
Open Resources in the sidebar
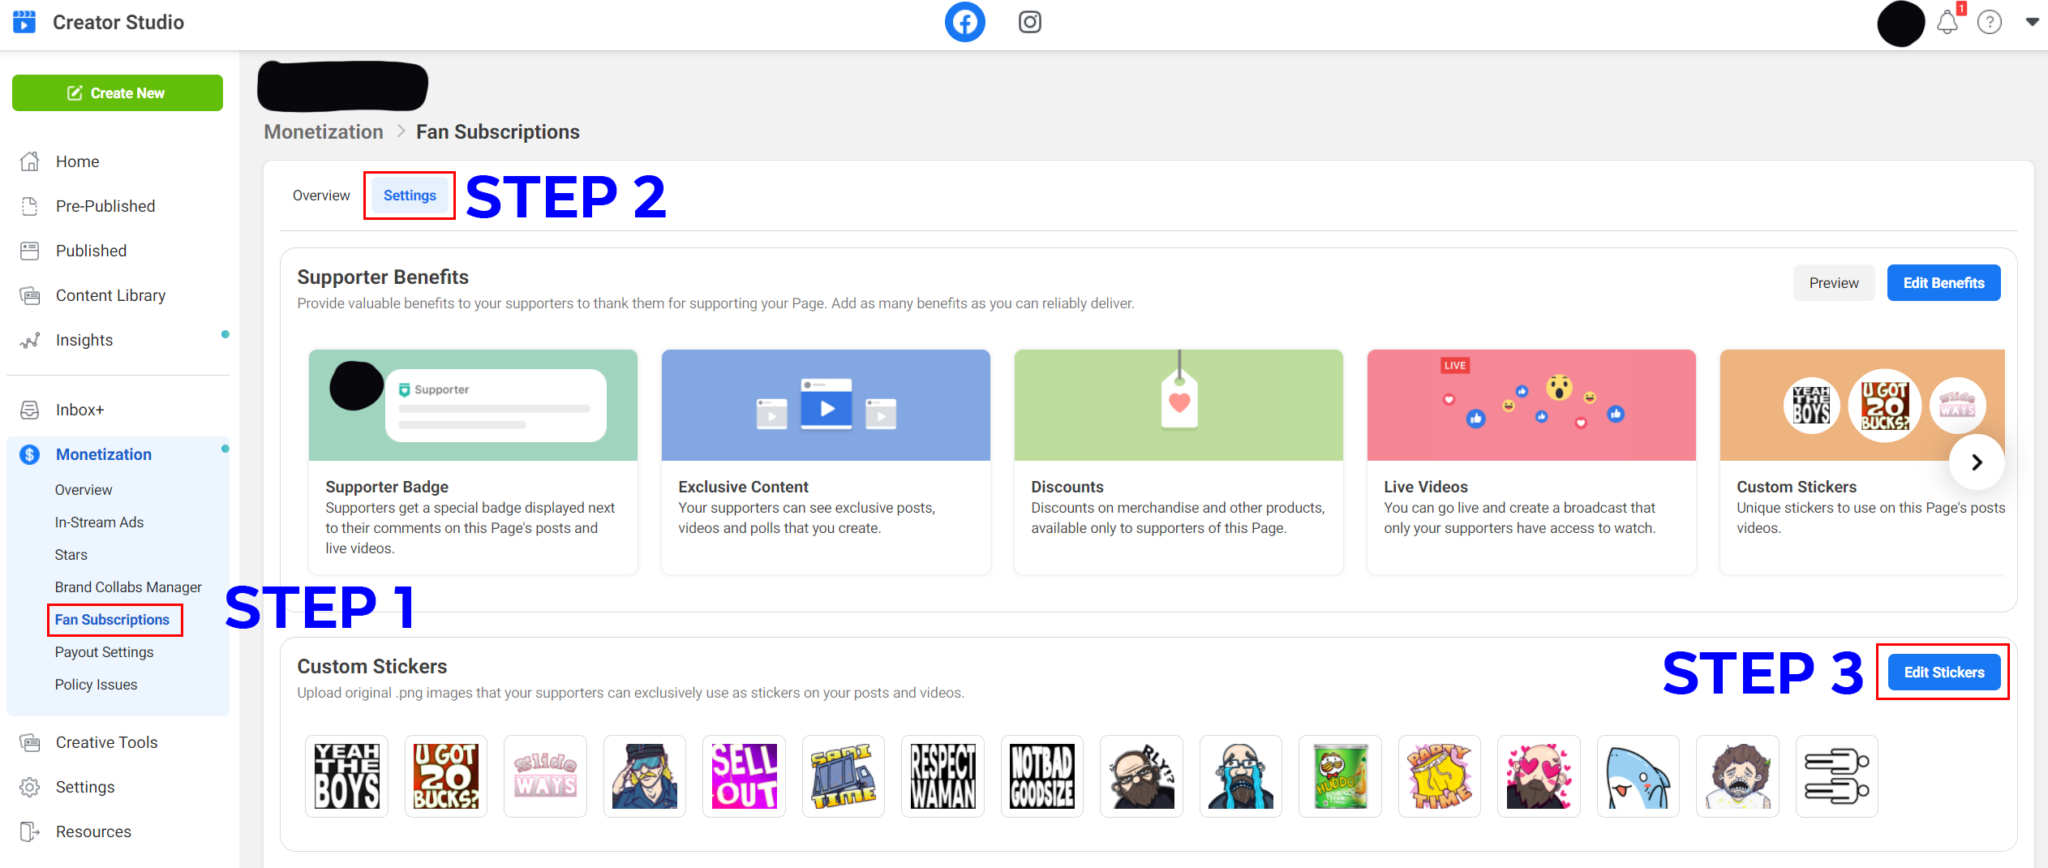pyautogui.click(x=93, y=832)
